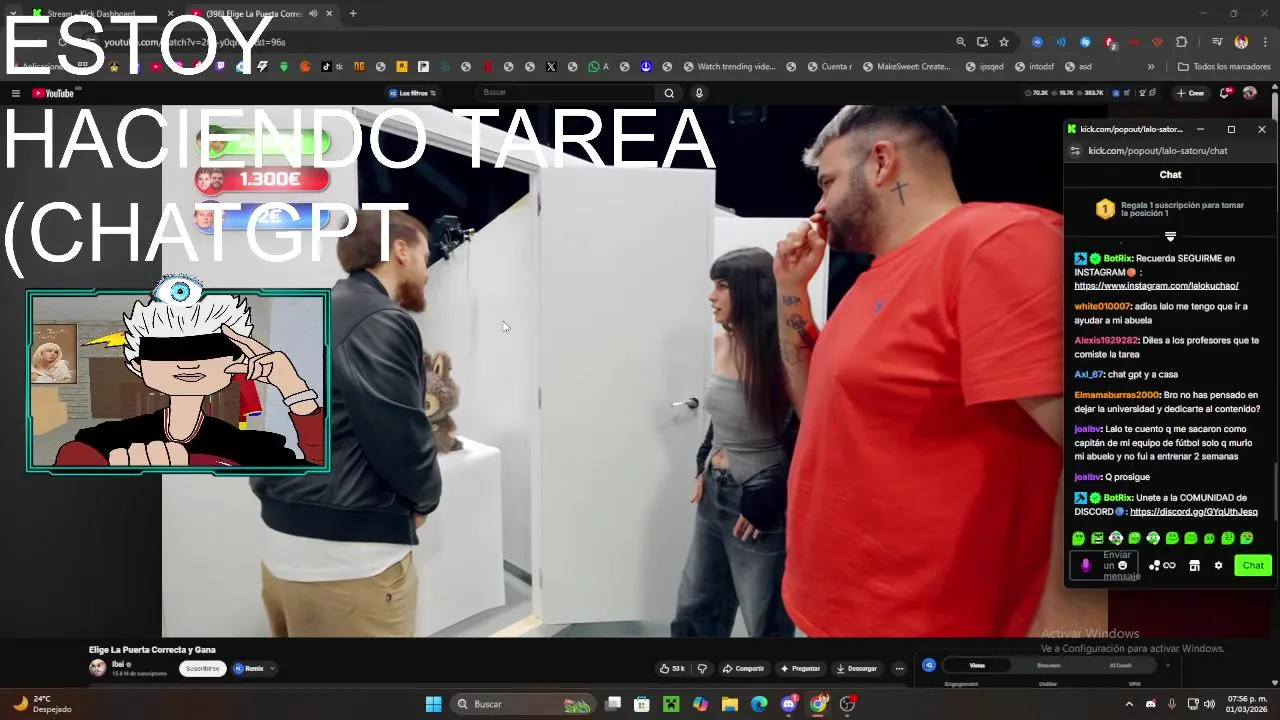1280x720 pixels.
Task: Click the Windows taskbar 'Buscar' search box
Action: click(525, 704)
